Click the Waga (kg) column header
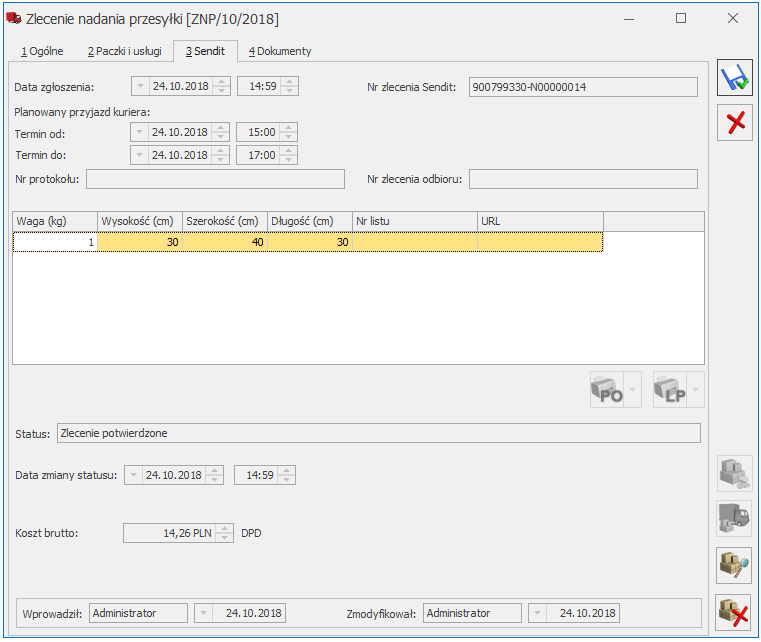Screen dimensions: 761x642 55,221
